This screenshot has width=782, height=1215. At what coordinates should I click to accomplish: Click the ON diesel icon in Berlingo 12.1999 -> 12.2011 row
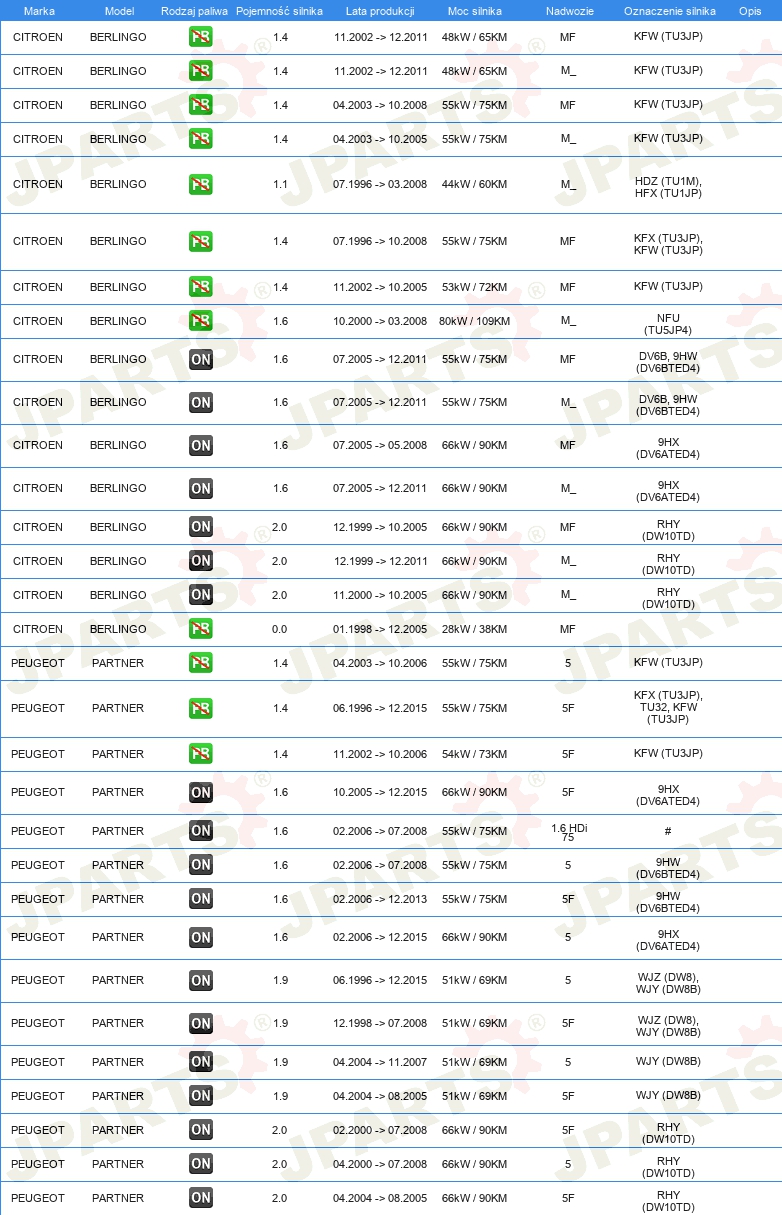[201, 561]
